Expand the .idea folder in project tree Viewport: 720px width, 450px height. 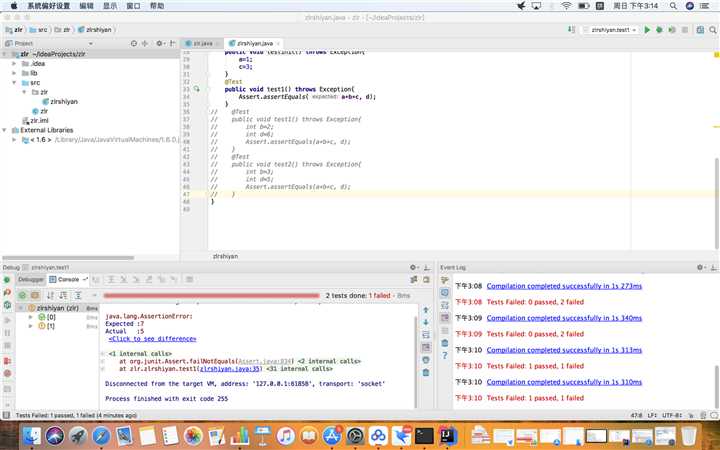(x=13, y=63)
